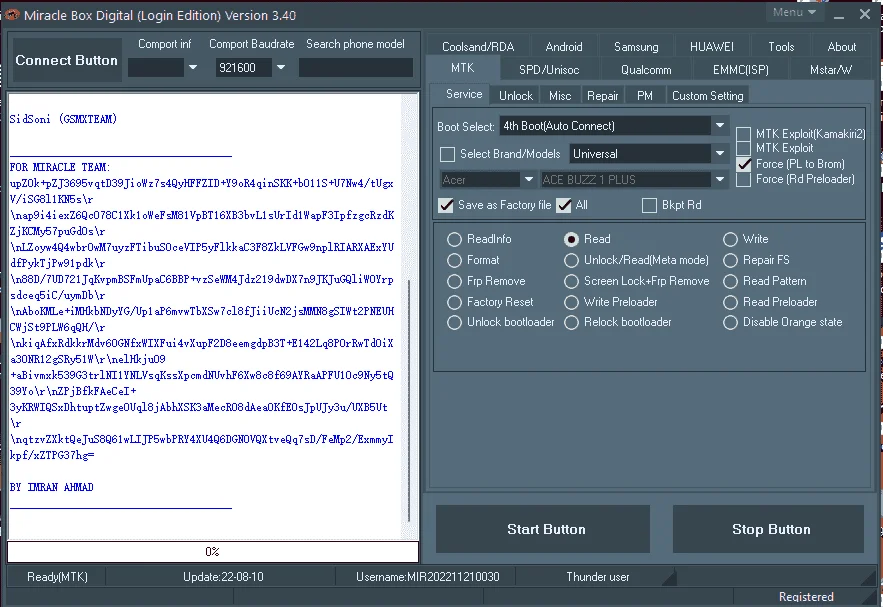Switch to the HUAWEI tab

tap(712, 47)
